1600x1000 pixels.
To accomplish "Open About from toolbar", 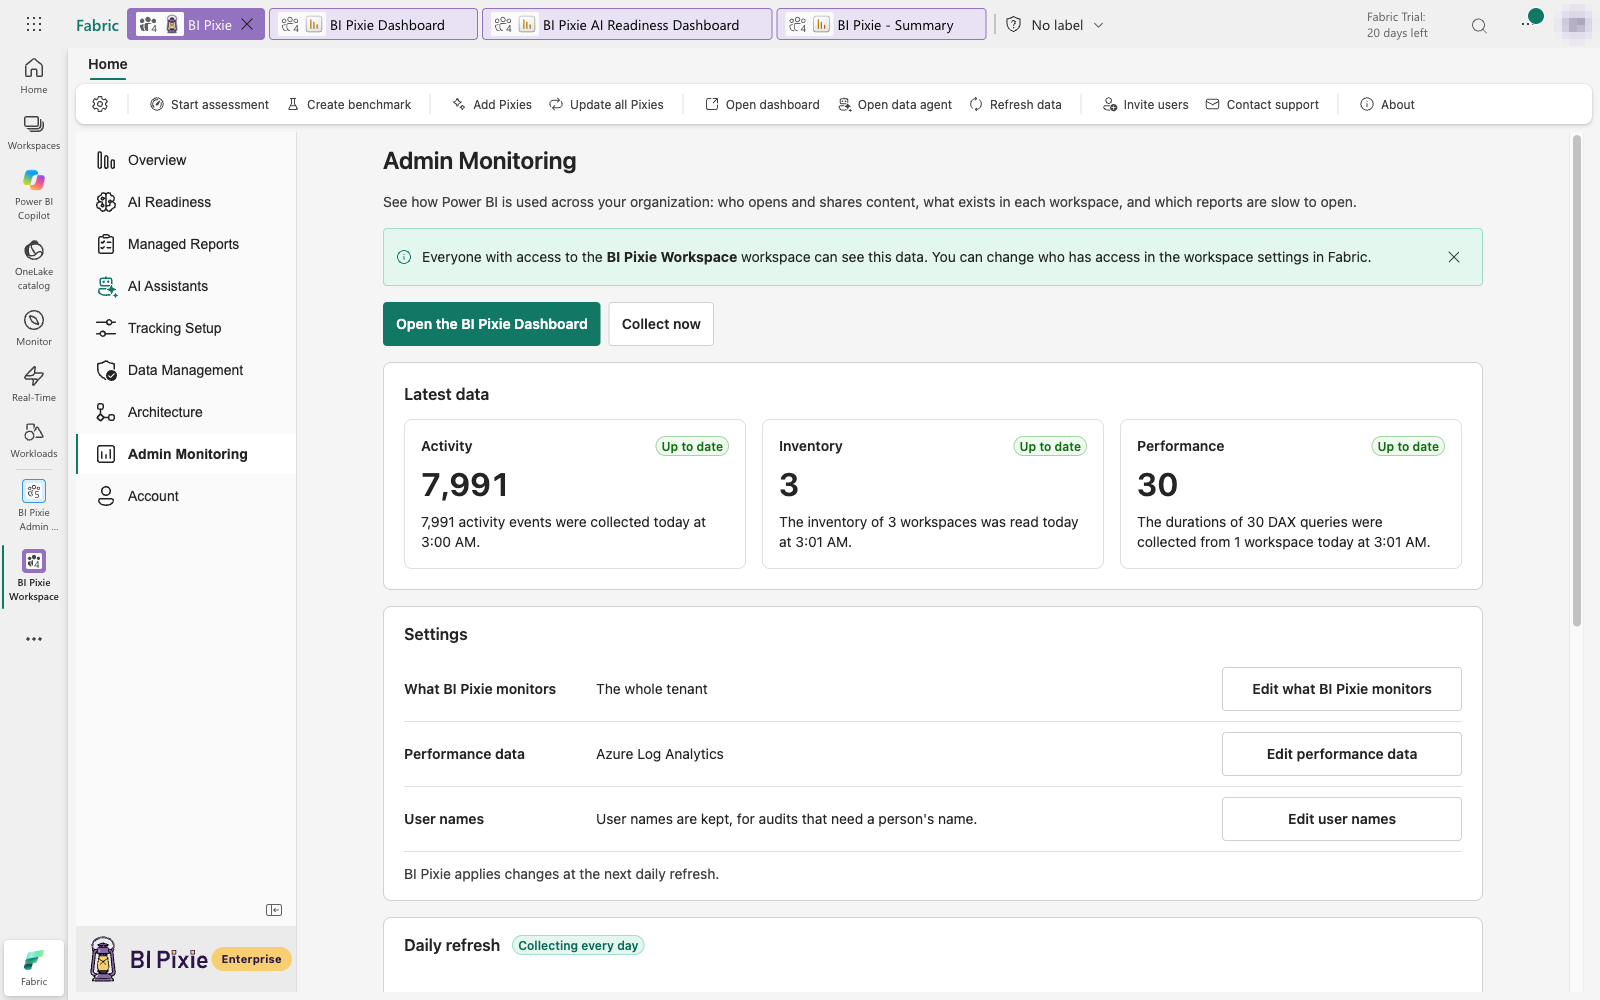I will [x=1387, y=104].
